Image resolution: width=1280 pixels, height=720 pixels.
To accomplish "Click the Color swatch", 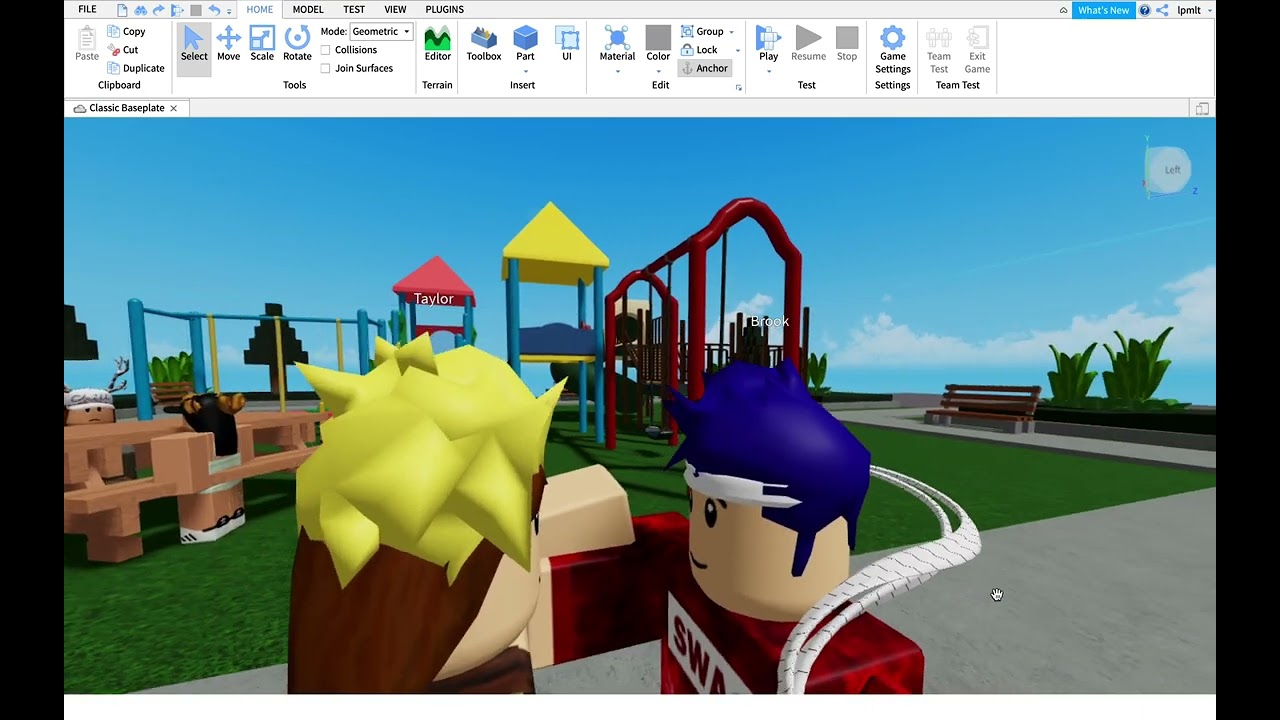I will [658, 39].
